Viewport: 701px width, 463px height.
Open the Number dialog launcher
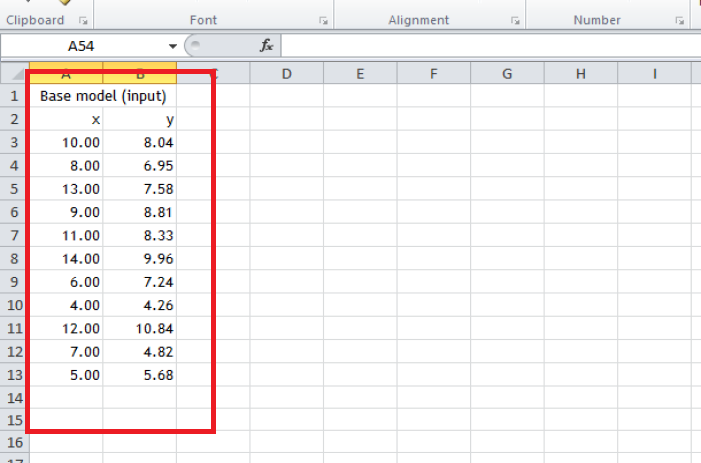680,21
